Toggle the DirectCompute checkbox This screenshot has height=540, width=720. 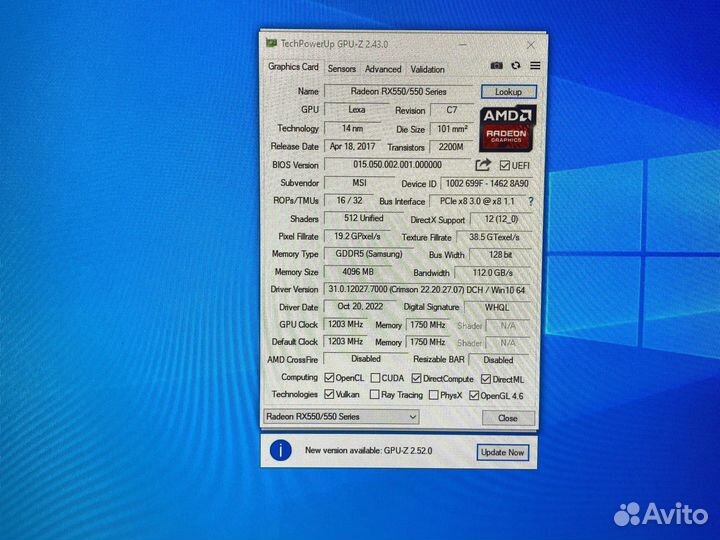[416, 378]
